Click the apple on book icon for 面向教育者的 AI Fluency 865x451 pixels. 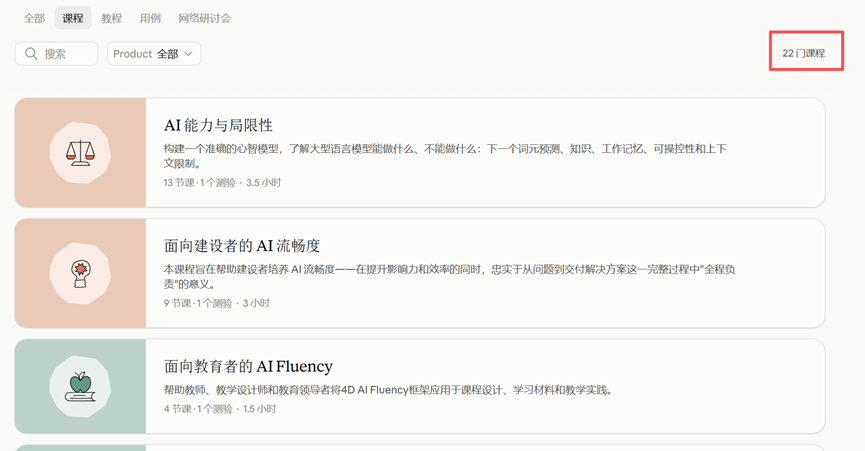click(x=81, y=386)
